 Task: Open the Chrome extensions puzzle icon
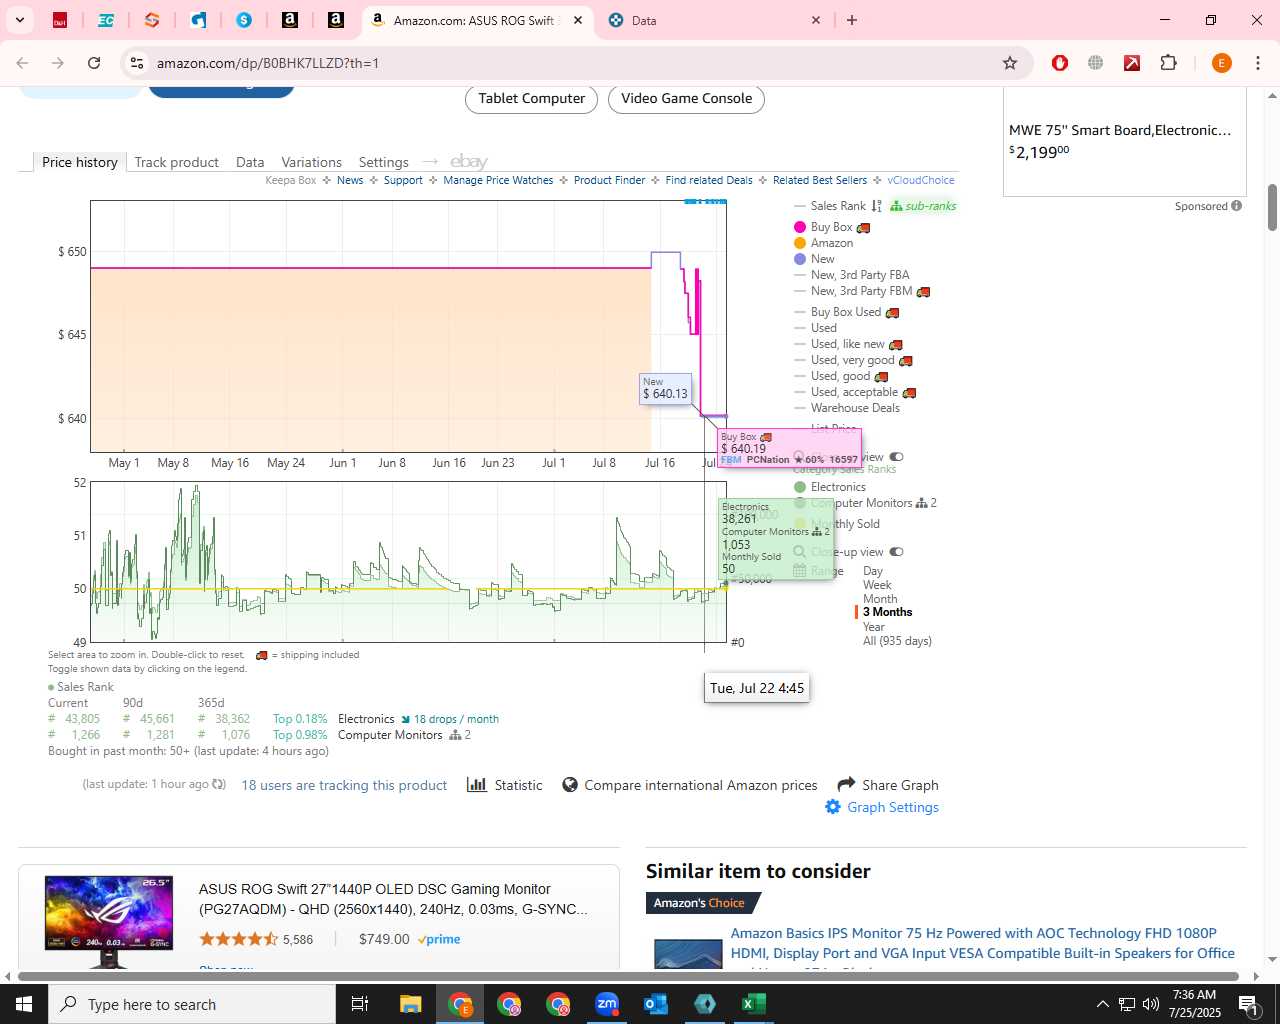(x=1168, y=63)
